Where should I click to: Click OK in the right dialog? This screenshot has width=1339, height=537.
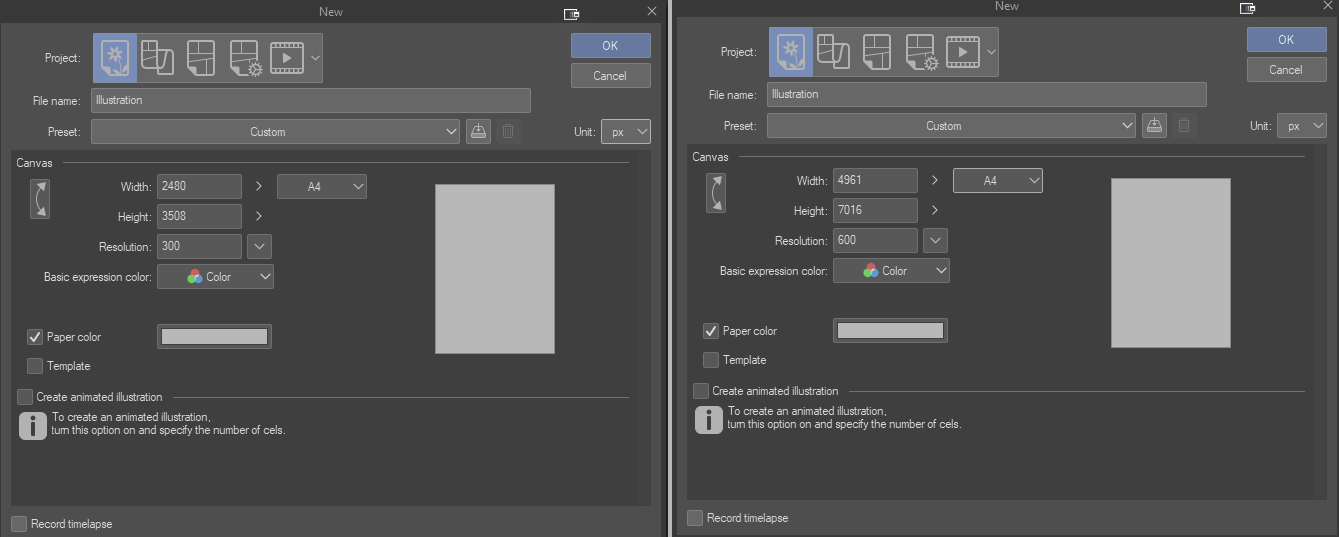1287,40
